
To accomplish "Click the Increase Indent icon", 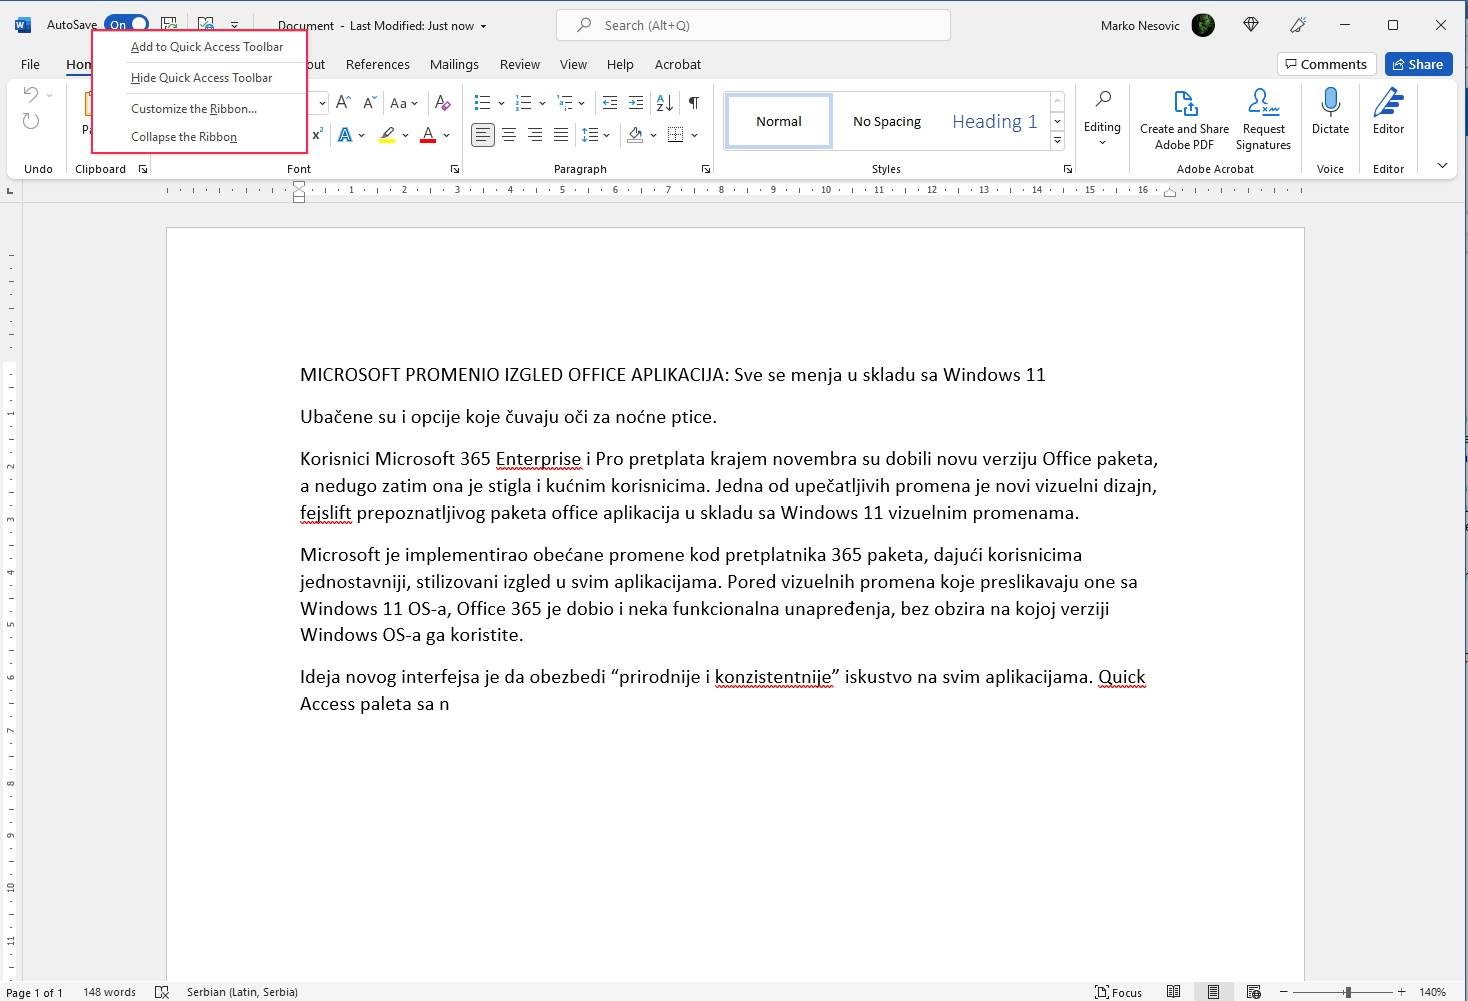I will tap(636, 103).
